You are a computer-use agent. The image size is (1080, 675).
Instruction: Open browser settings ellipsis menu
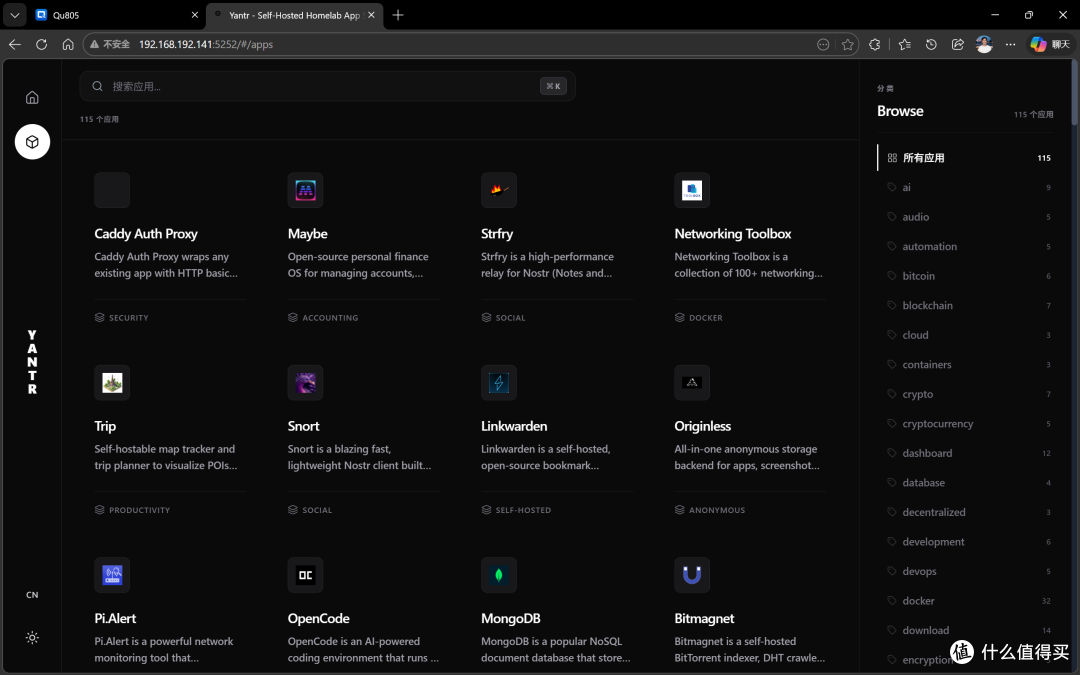pos(1010,44)
